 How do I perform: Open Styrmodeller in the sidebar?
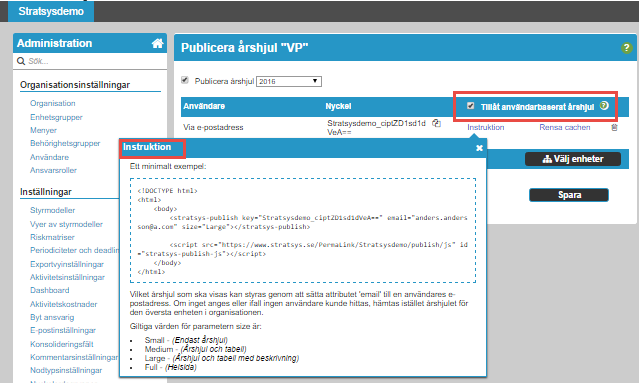click(x=52, y=210)
